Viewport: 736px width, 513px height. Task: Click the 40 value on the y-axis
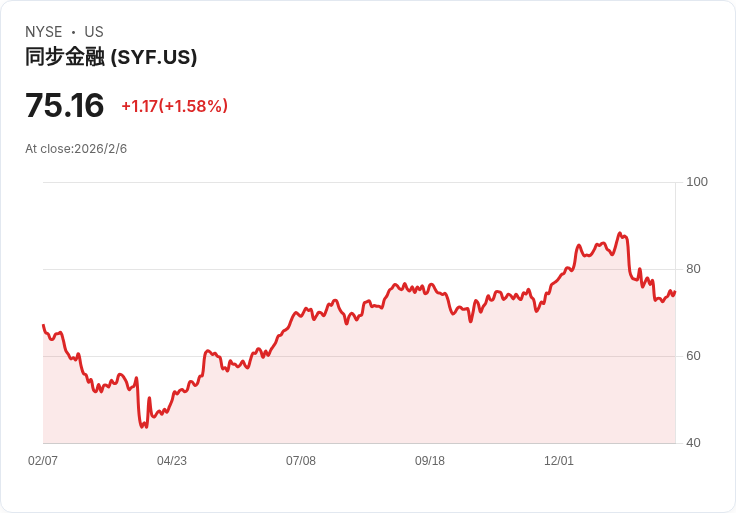pos(693,443)
